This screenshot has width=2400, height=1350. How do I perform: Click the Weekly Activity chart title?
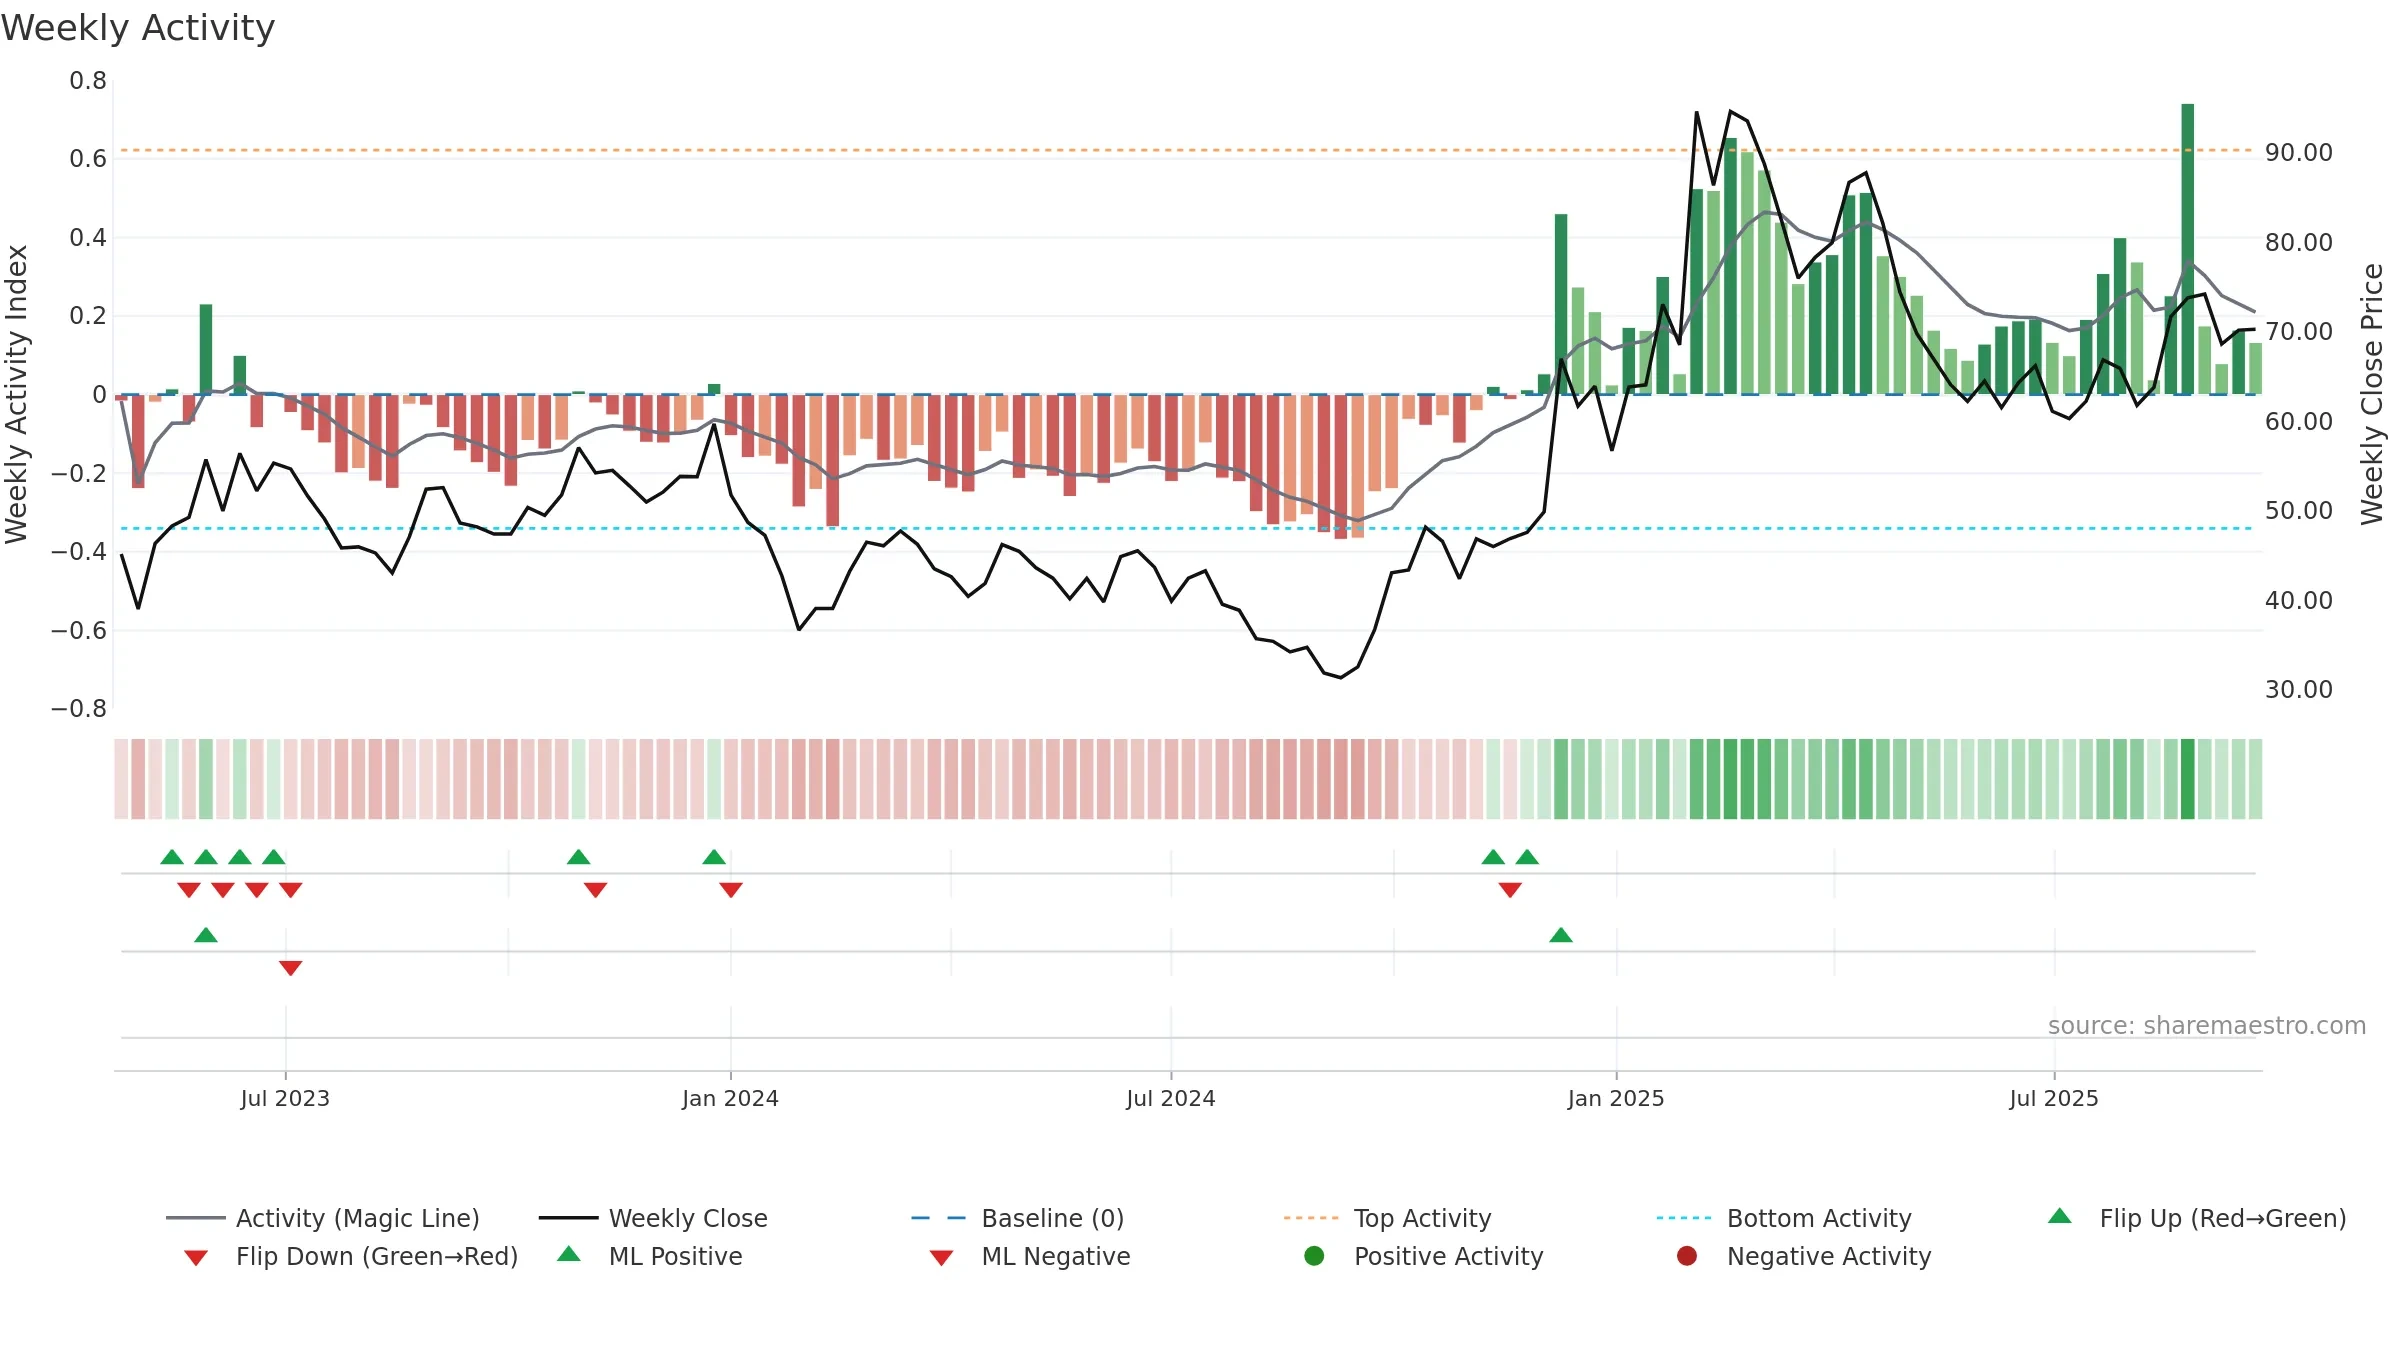(x=138, y=28)
